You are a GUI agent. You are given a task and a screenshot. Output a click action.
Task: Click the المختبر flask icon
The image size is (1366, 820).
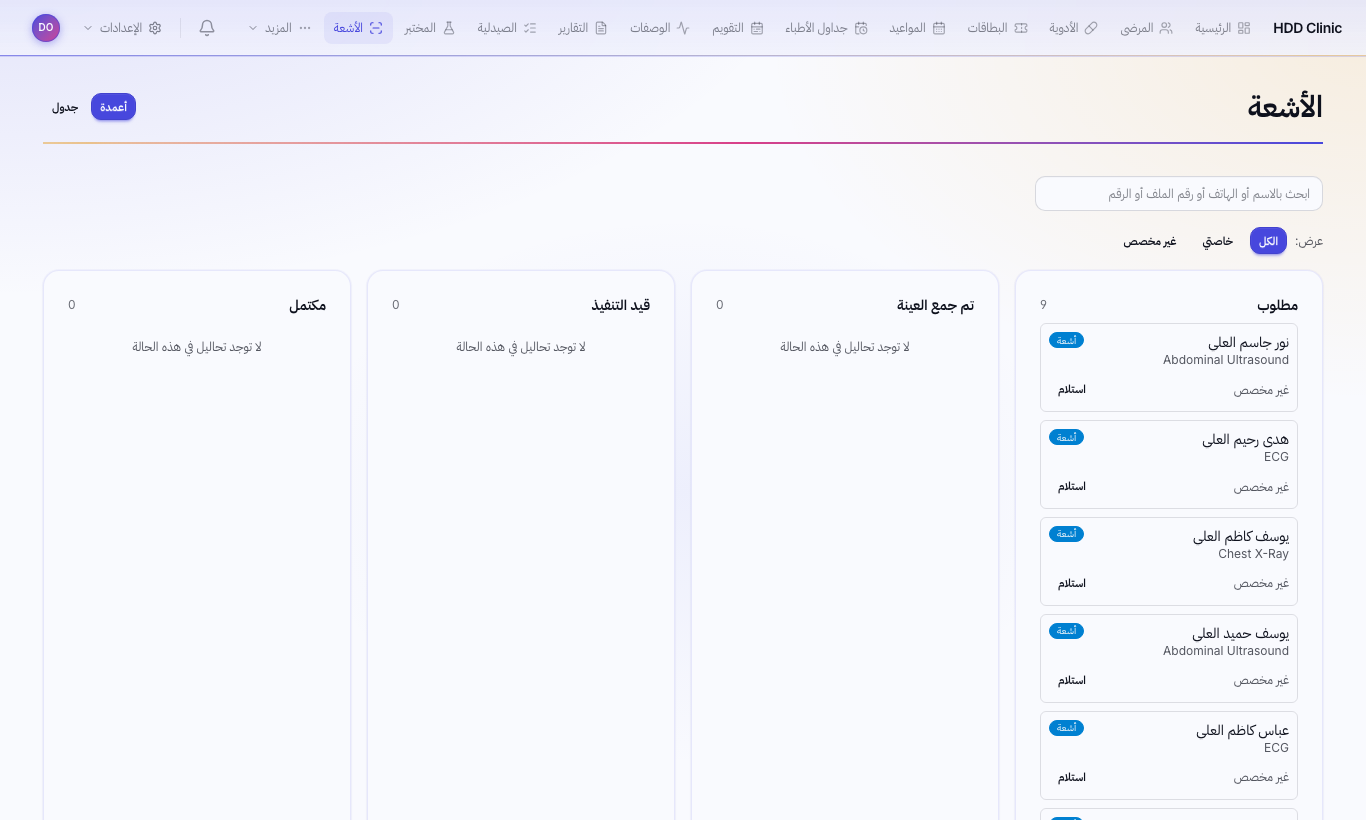(x=449, y=28)
